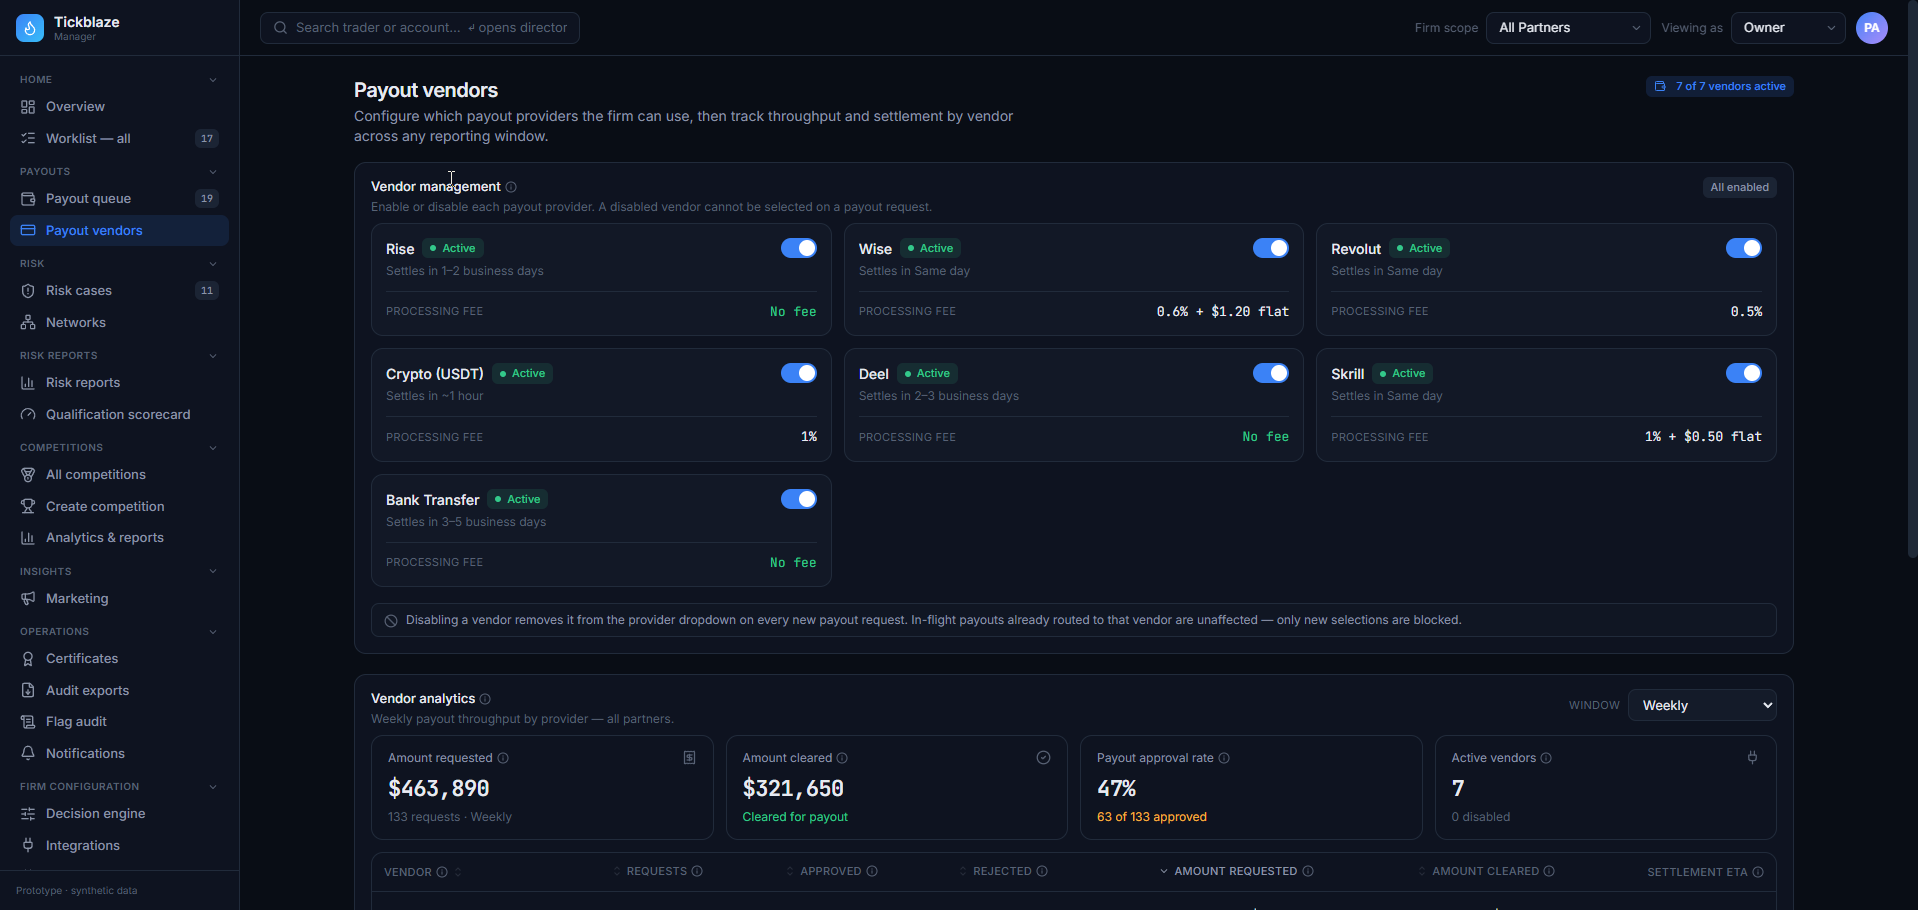Switch off the Skrill vendor toggle

[x=1744, y=373]
